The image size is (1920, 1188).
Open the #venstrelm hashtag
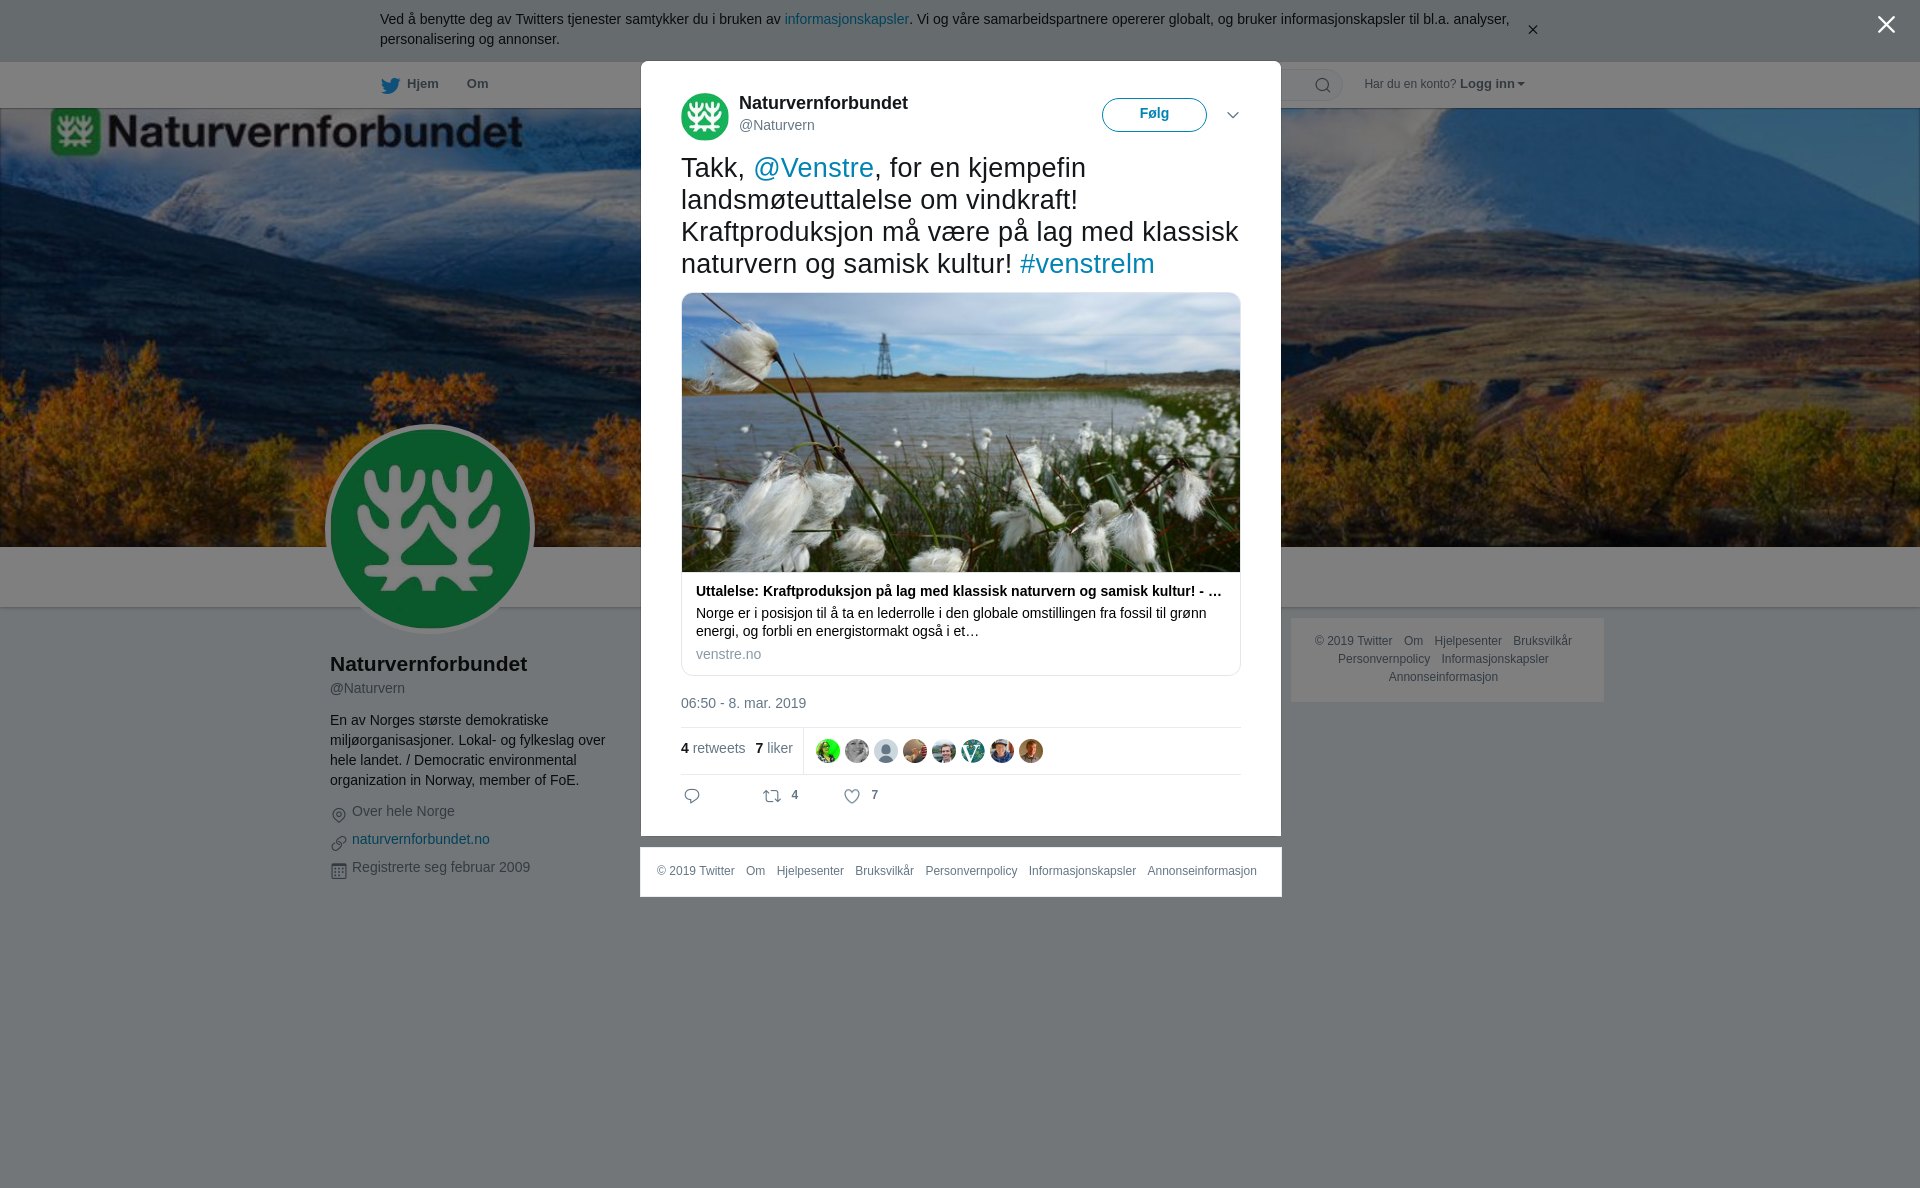1087,264
